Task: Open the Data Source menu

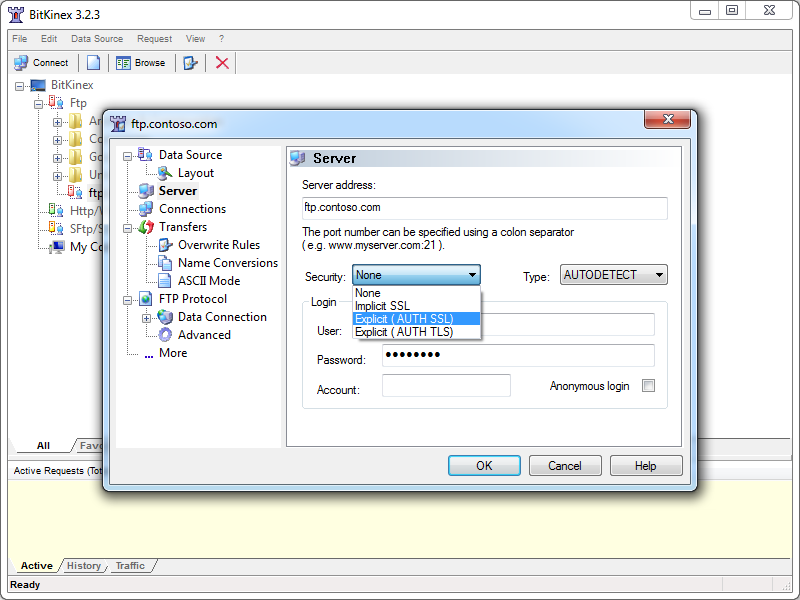Action: 97,39
